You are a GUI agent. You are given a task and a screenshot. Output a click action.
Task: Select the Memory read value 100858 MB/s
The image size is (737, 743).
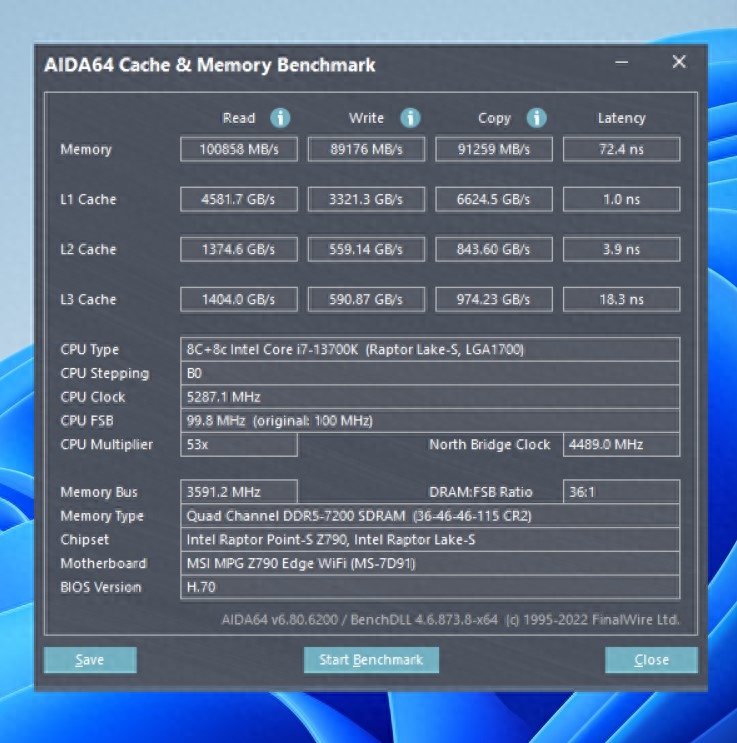click(239, 149)
